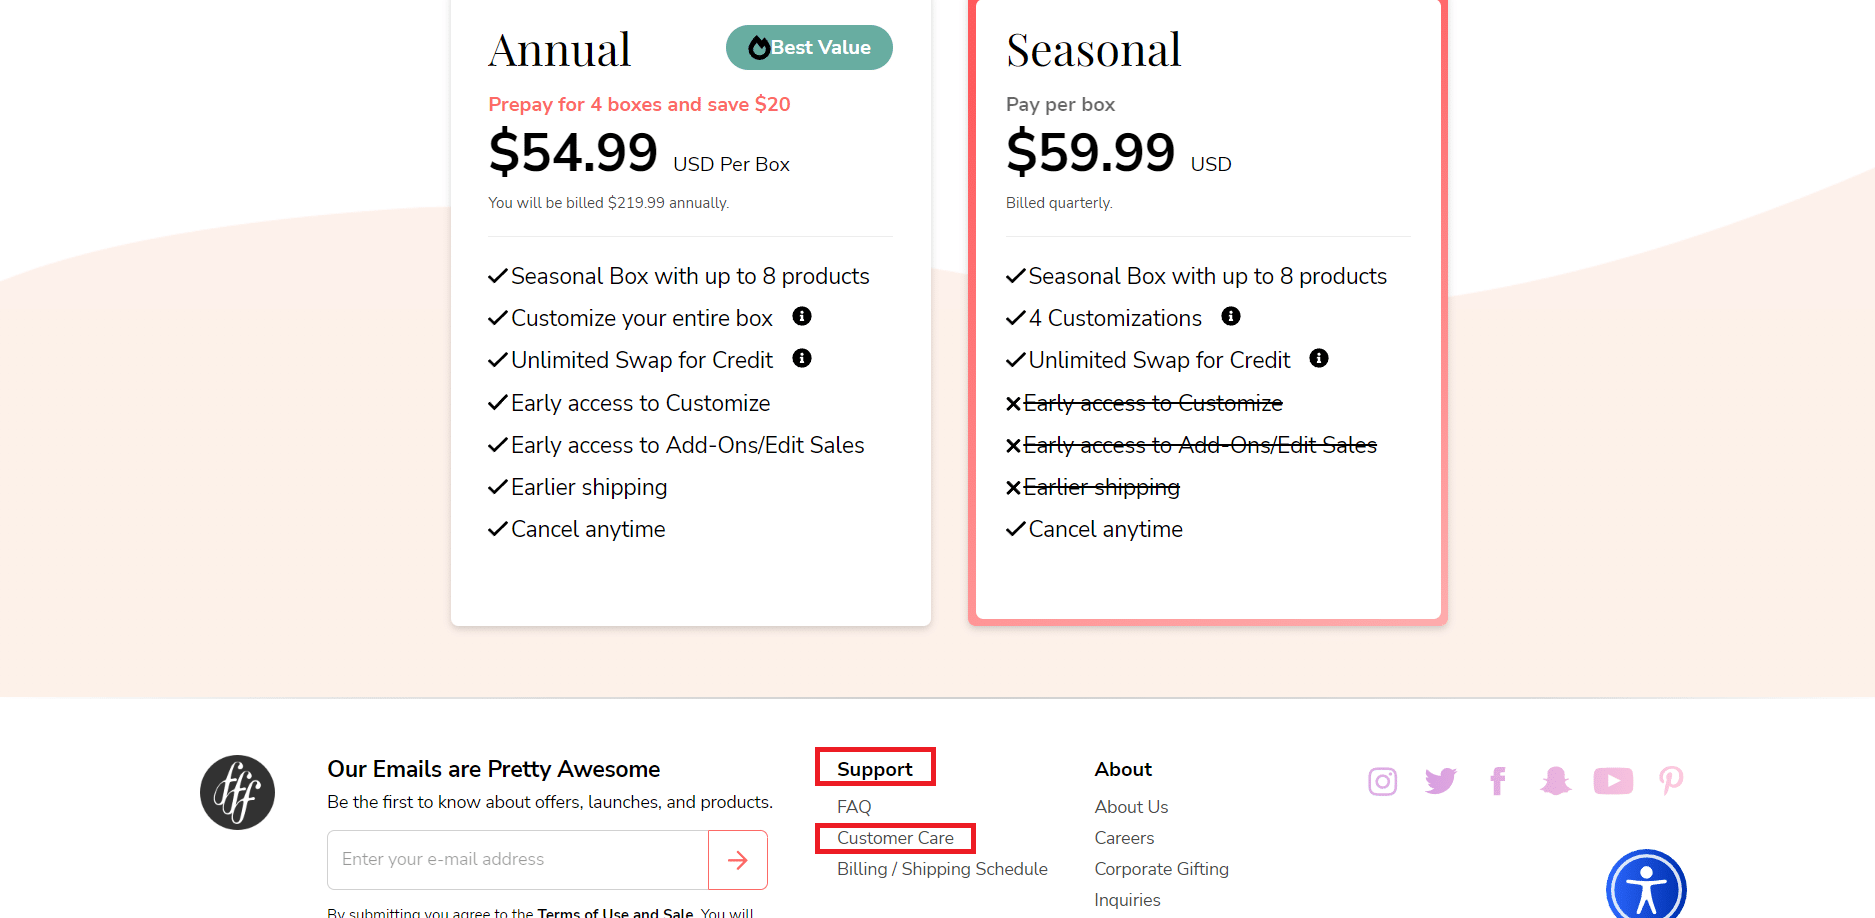
Task: Open the Twitter social icon
Action: click(1440, 781)
